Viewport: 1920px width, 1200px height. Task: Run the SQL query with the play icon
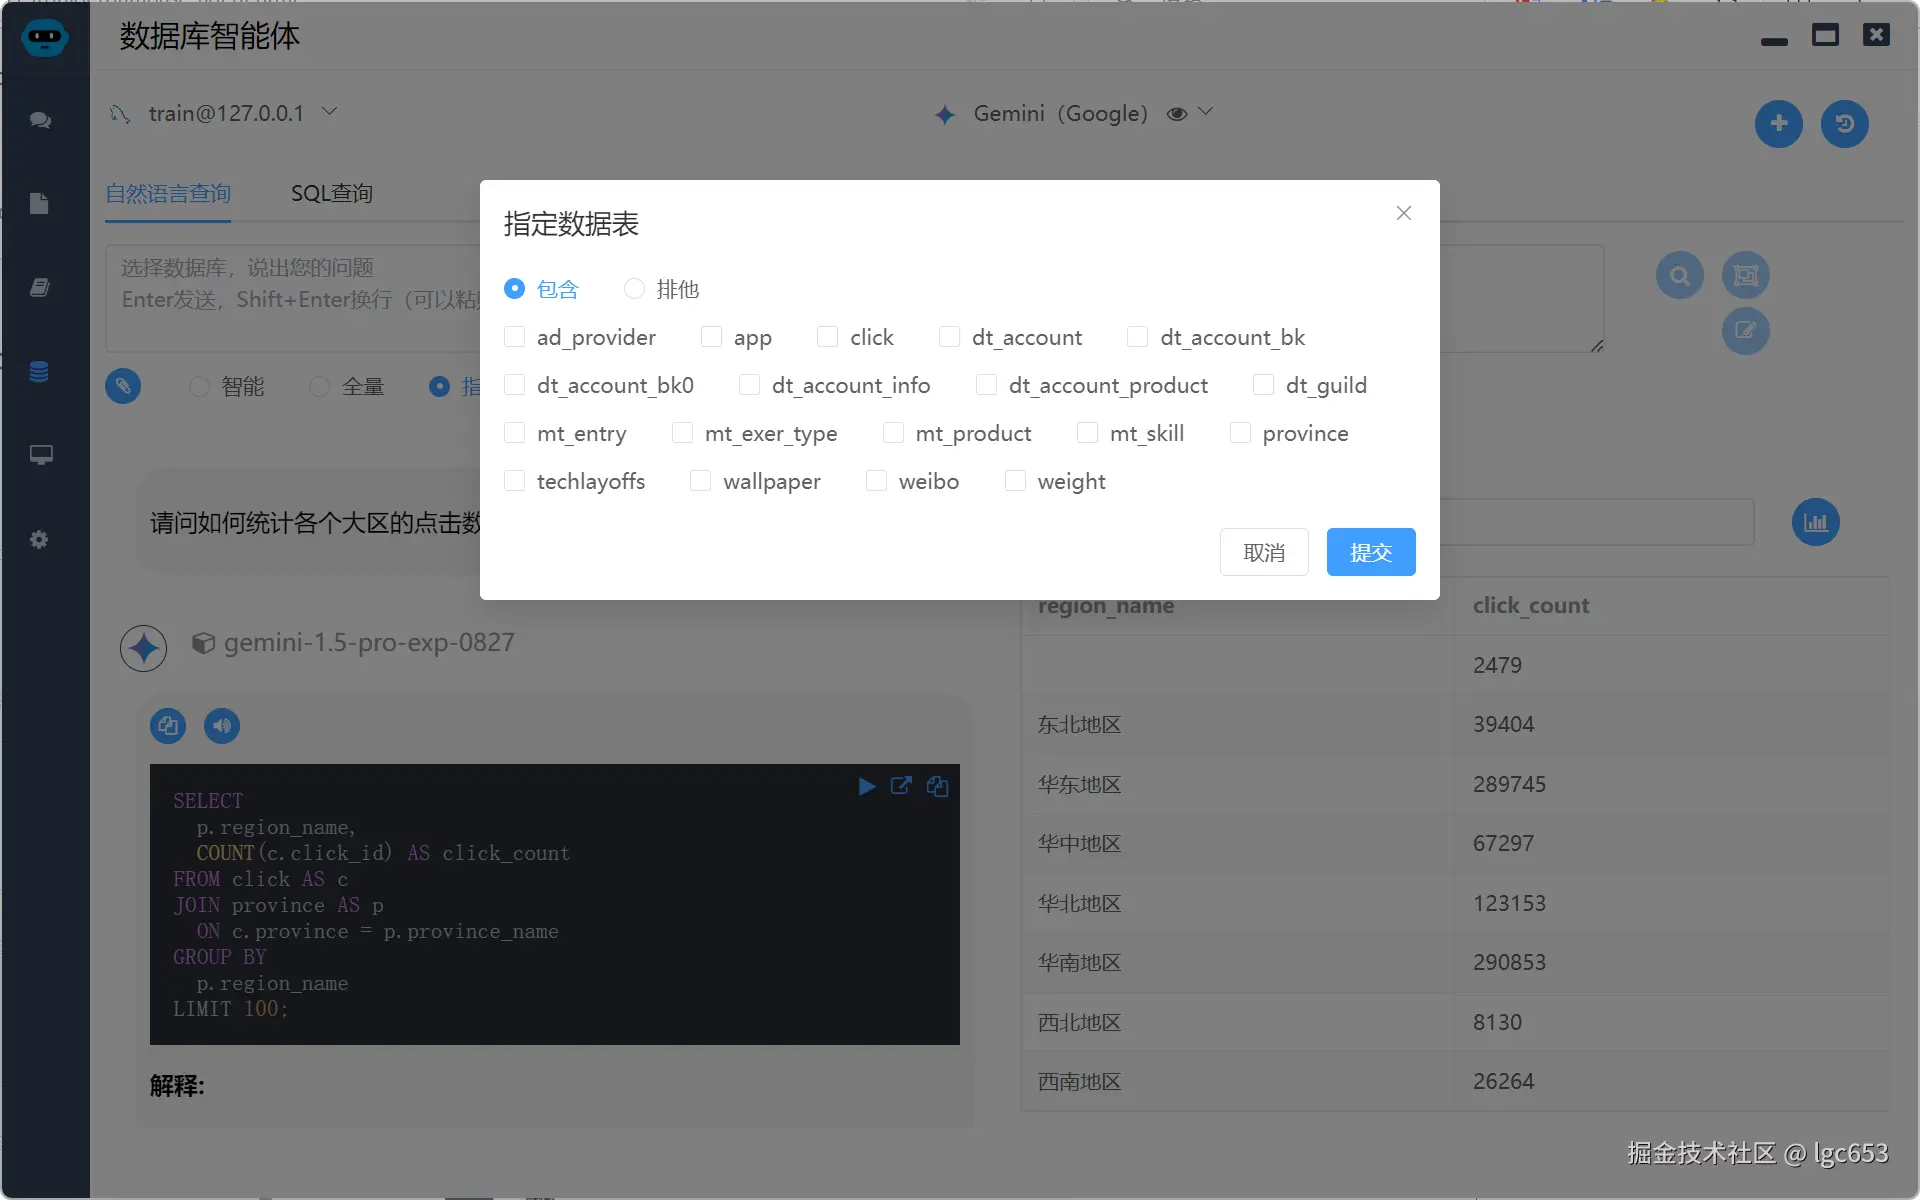tap(866, 786)
